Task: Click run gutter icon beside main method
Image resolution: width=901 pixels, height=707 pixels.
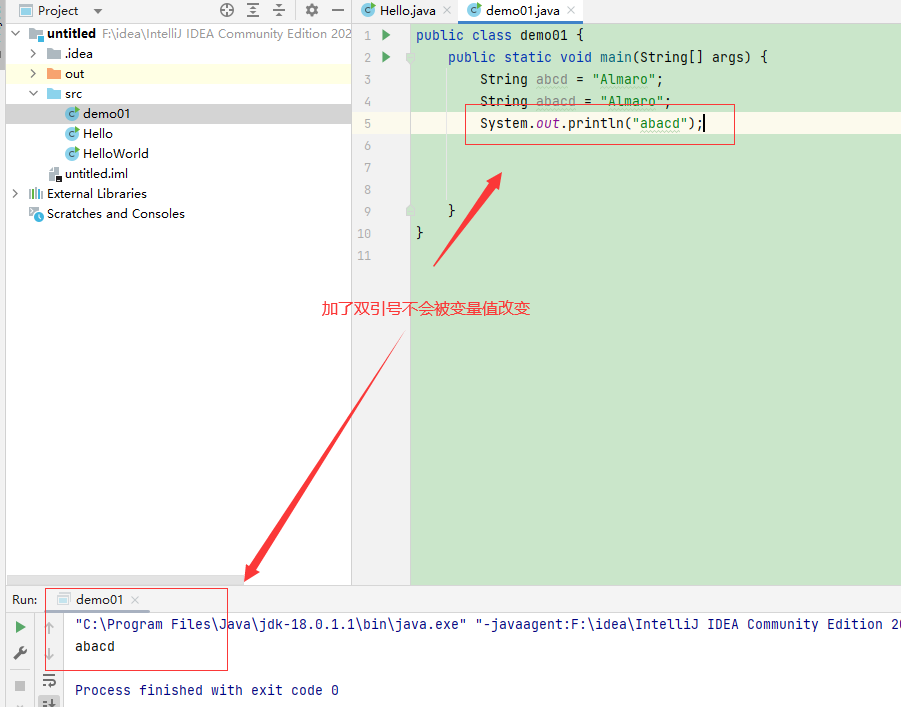Action: coord(386,57)
